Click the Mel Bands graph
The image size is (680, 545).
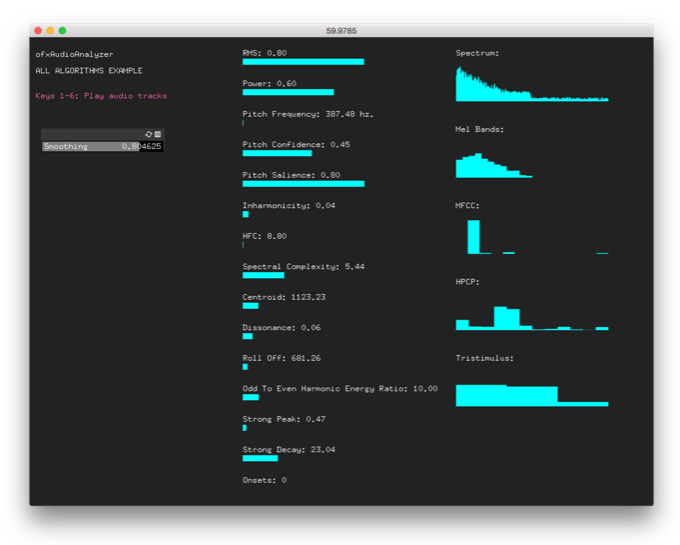(x=493, y=166)
